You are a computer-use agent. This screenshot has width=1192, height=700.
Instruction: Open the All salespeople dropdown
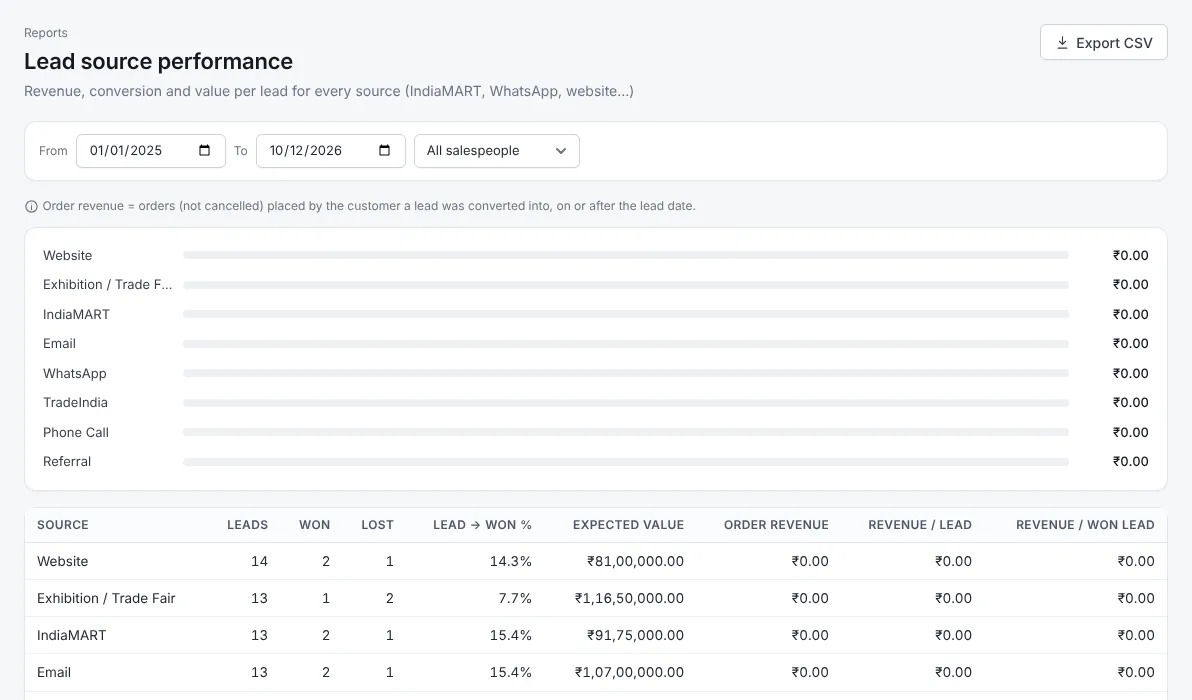[x=496, y=150]
